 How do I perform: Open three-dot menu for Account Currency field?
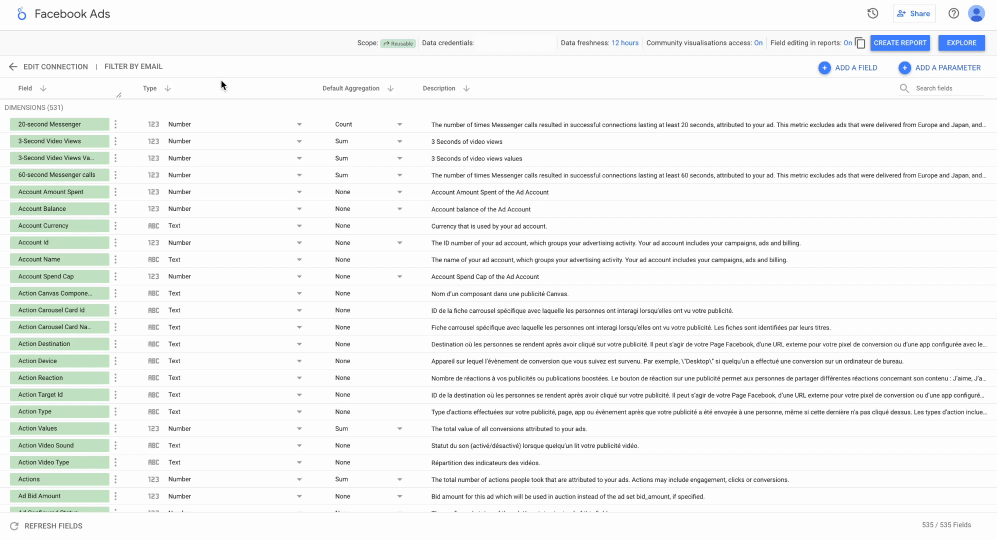[x=115, y=226]
